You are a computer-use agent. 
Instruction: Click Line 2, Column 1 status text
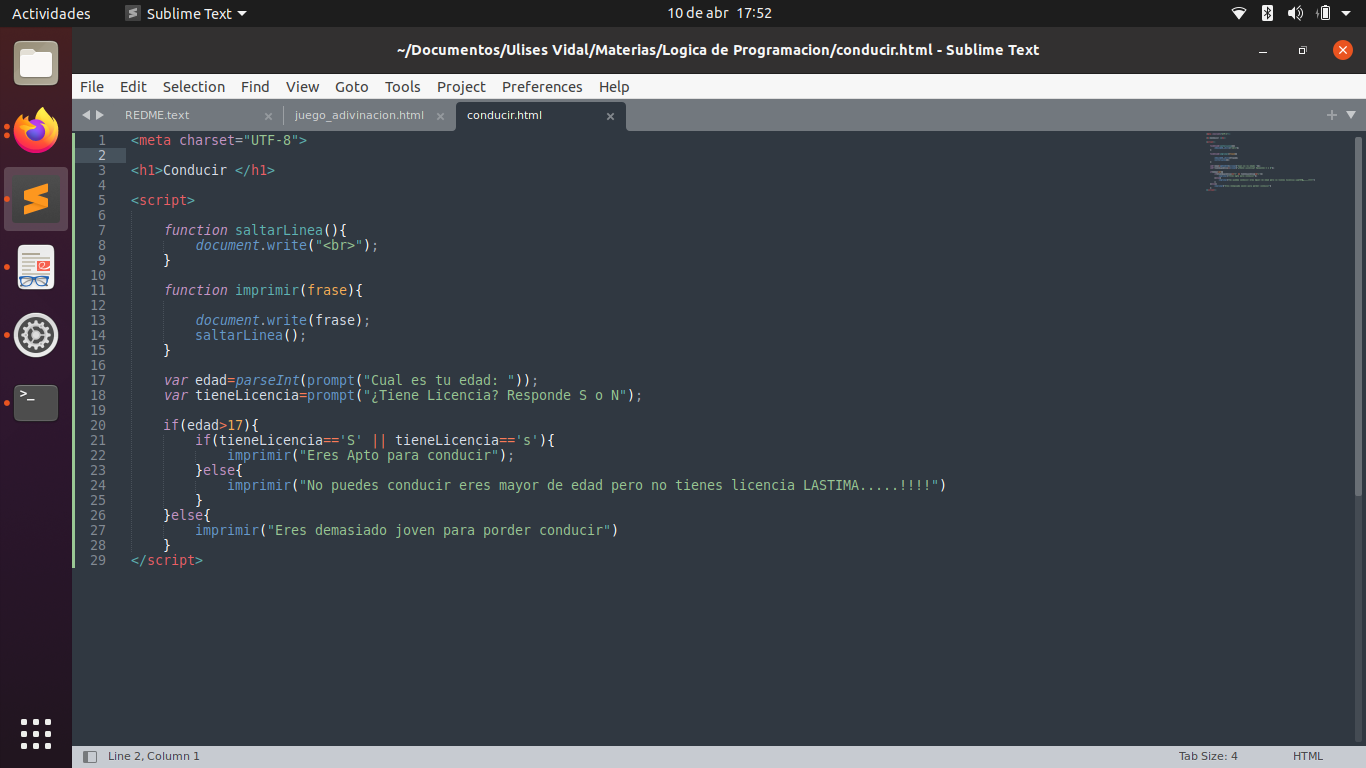coord(154,756)
